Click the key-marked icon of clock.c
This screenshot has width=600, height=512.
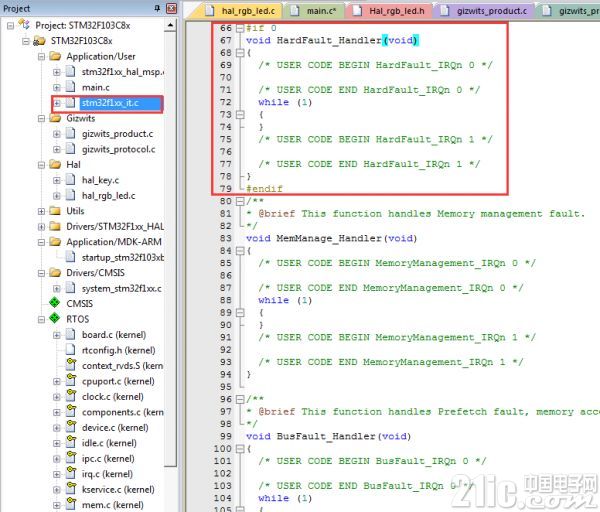point(71,396)
